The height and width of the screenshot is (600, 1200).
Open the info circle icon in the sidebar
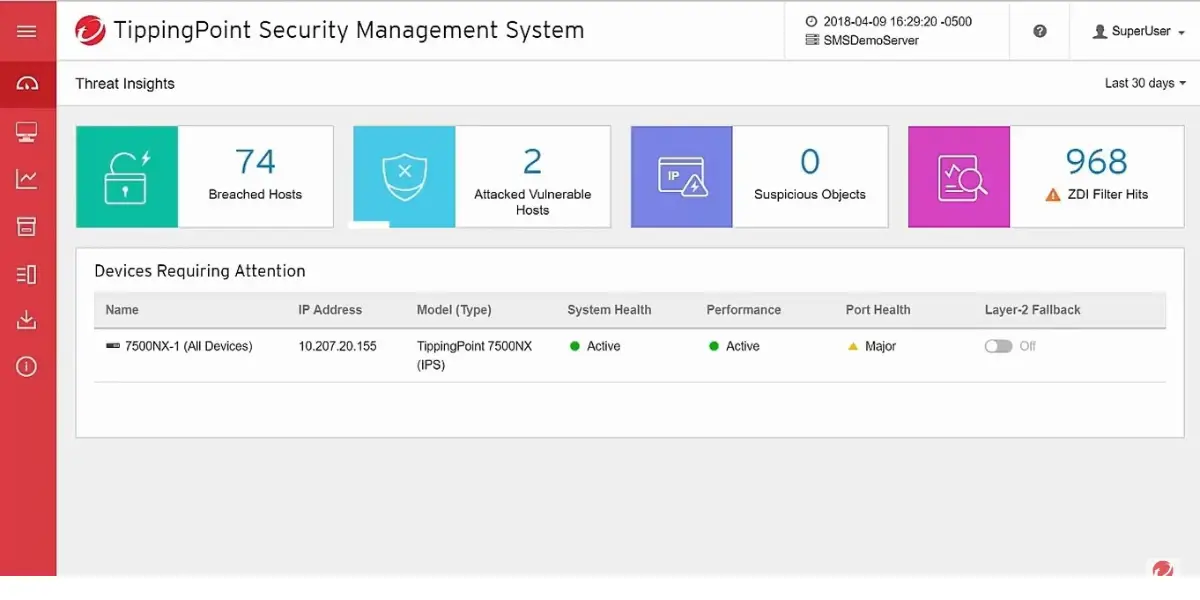pyautogui.click(x=27, y=367)
